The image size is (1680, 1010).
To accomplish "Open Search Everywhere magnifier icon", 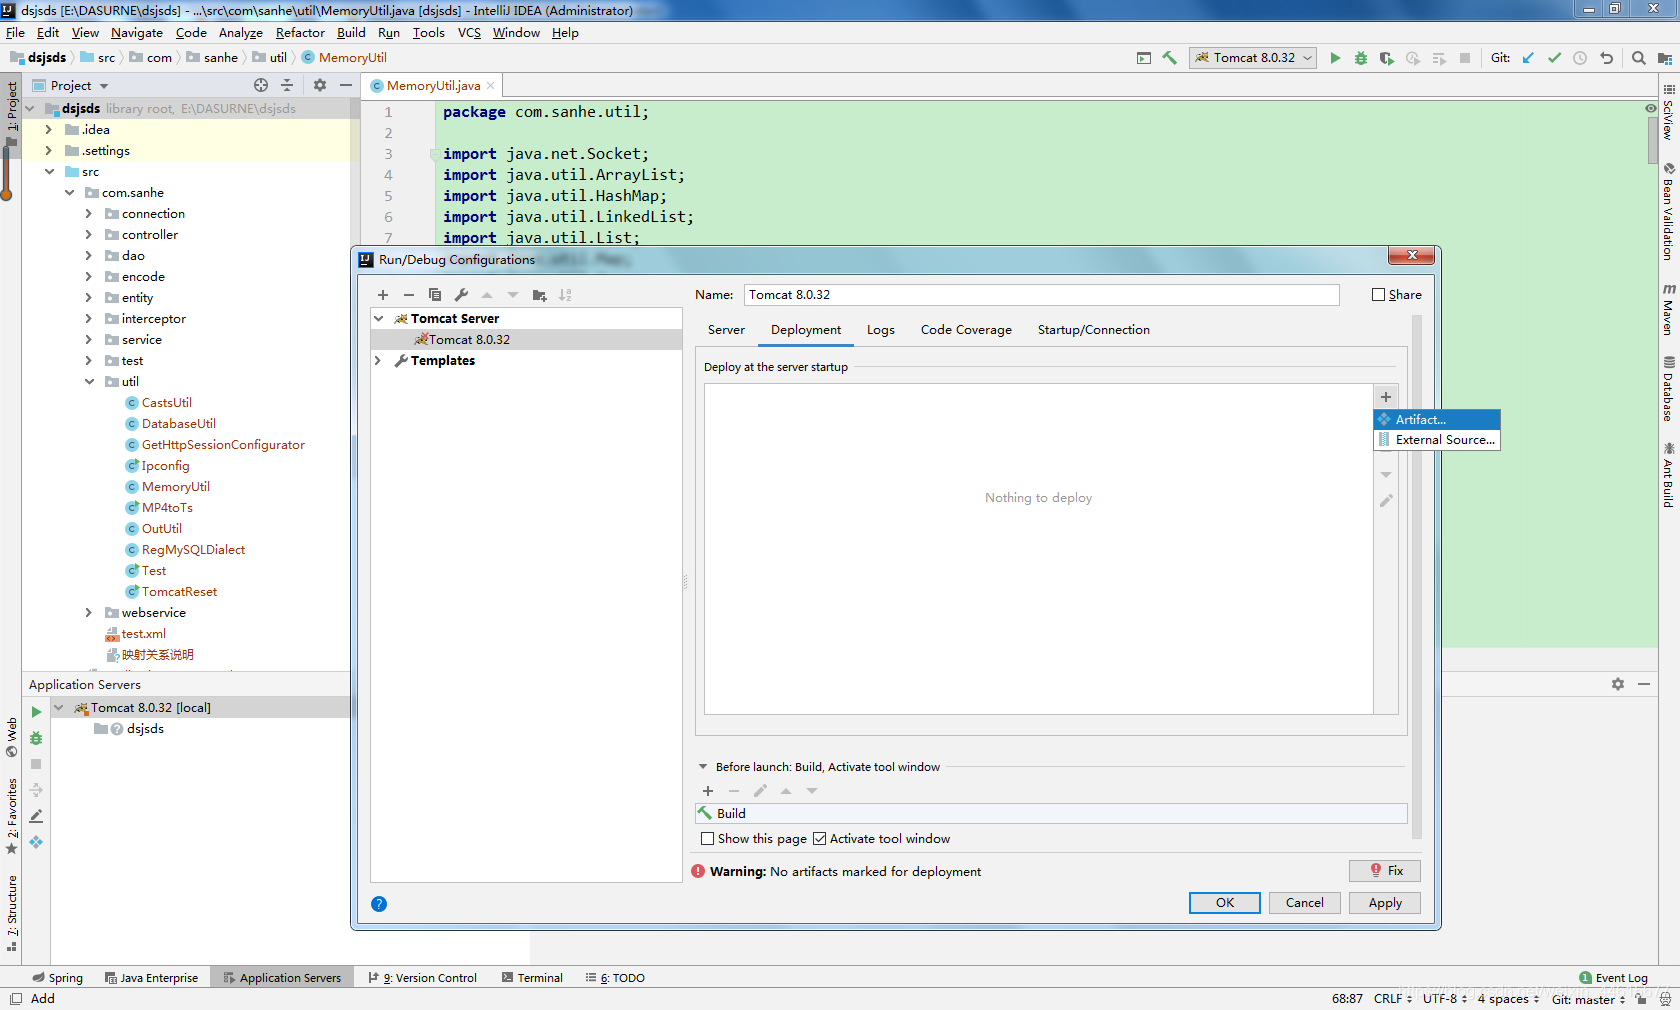I will click(x=1639, y=58).
